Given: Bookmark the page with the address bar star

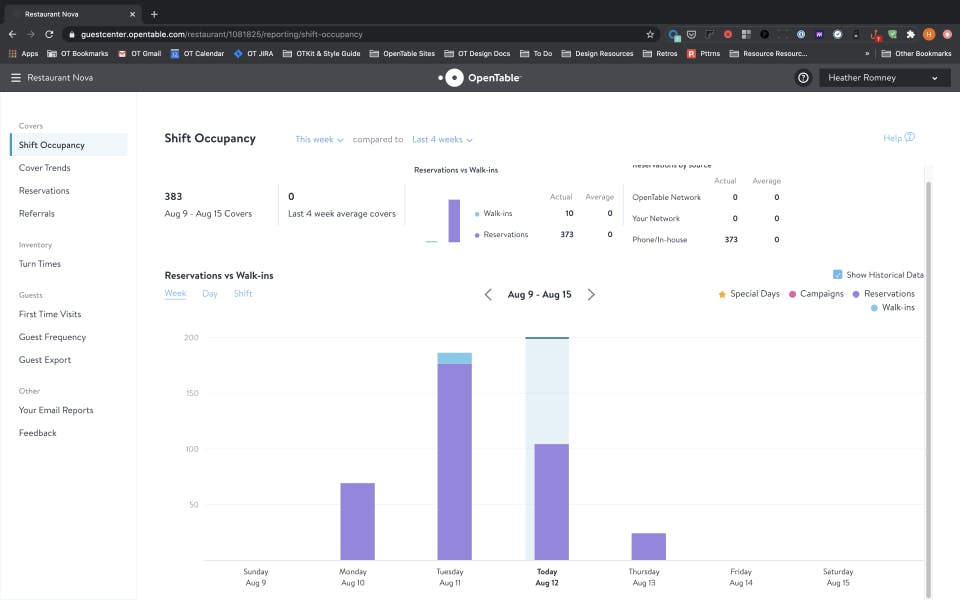Looking at the screenshot, I should (x=649, y=32).
